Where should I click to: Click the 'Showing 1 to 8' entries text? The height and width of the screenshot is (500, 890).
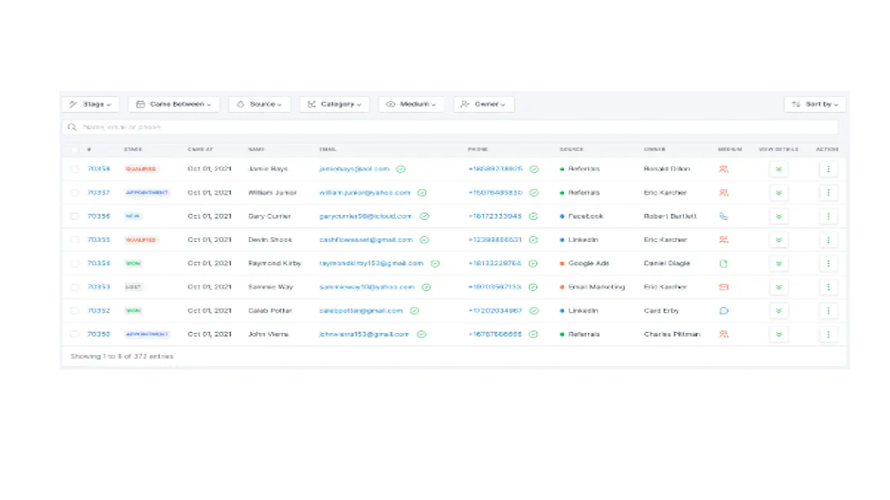point(122,356)
